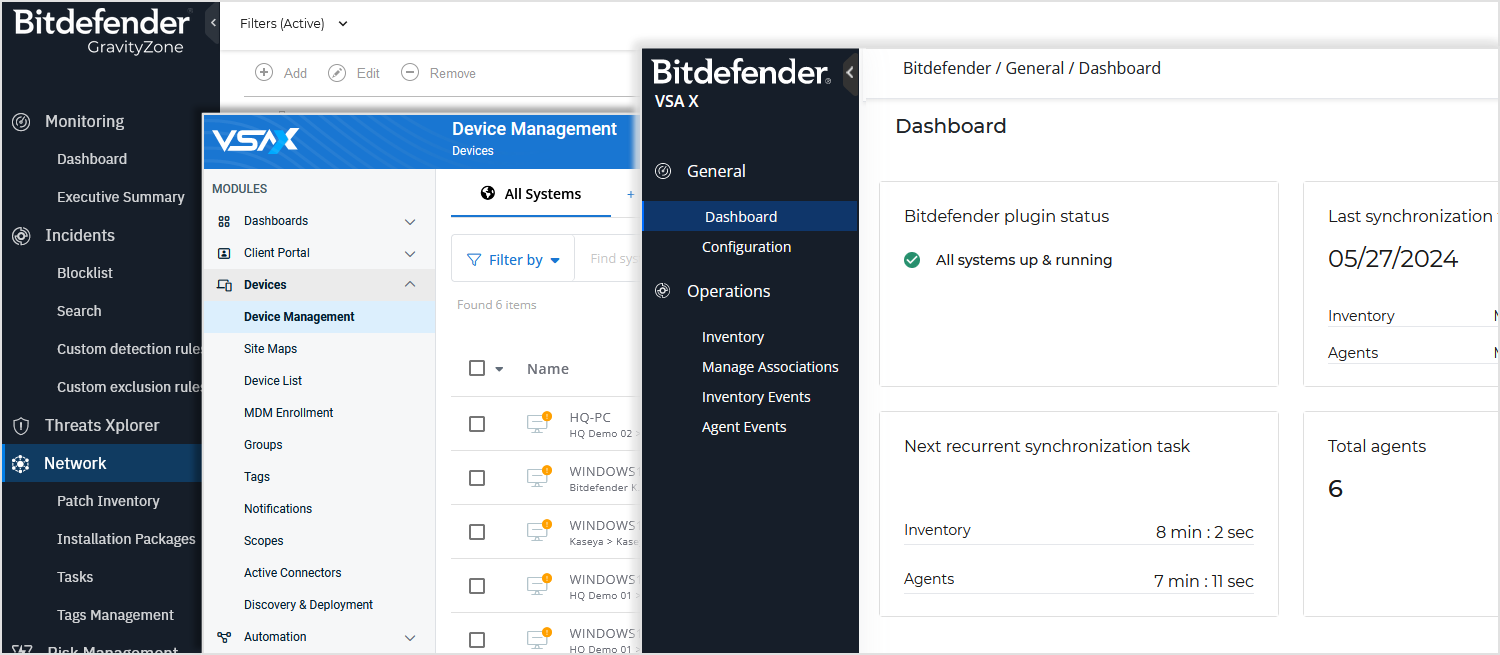Tick the checkbox below HQ-PC row

tap(477, 478)
